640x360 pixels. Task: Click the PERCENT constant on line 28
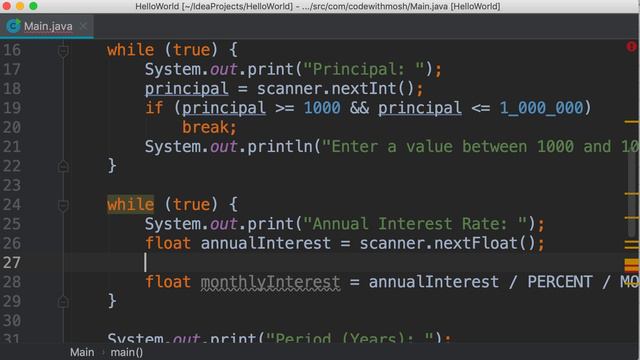[x=560, y=282]
